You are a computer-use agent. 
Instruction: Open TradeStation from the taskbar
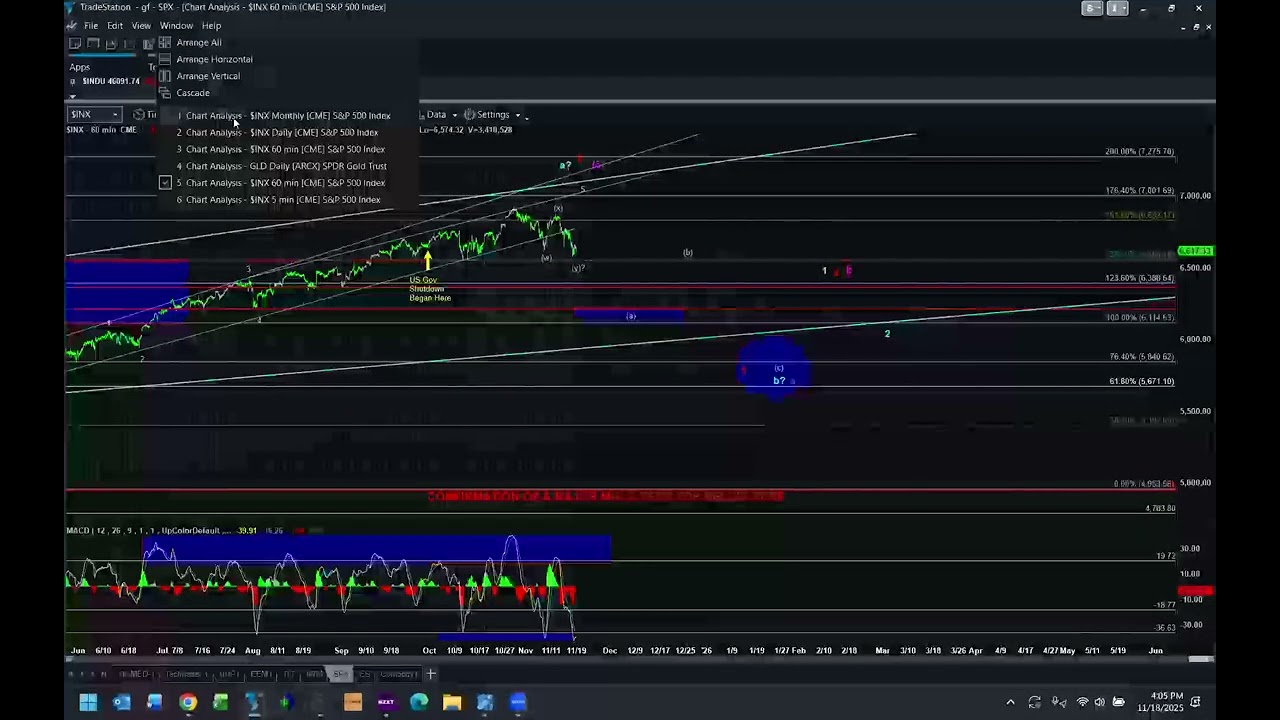(253, 702)
